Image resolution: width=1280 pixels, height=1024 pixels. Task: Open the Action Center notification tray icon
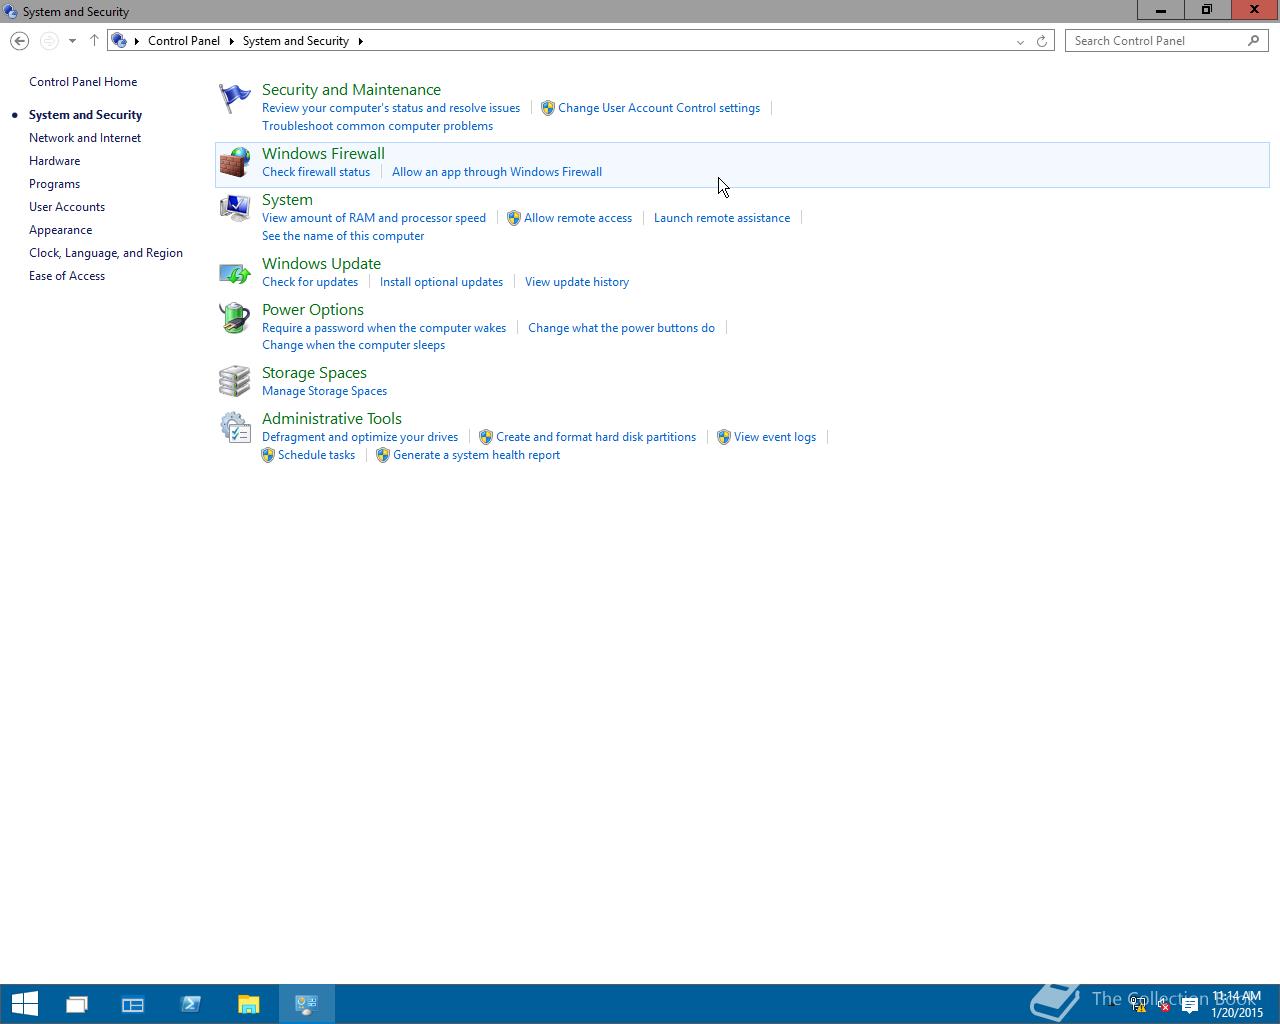[1190, 1006]
